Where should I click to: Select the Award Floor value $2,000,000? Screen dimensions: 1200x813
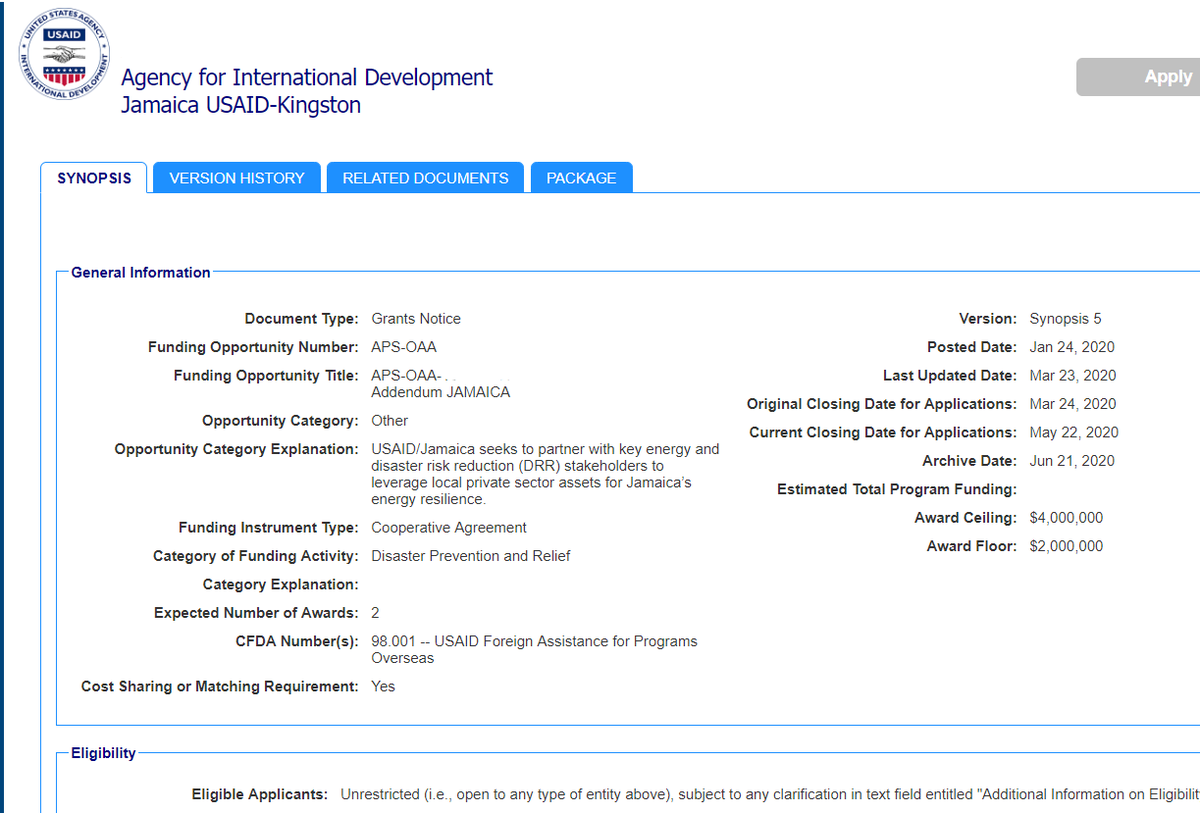tap(1066, 546)
